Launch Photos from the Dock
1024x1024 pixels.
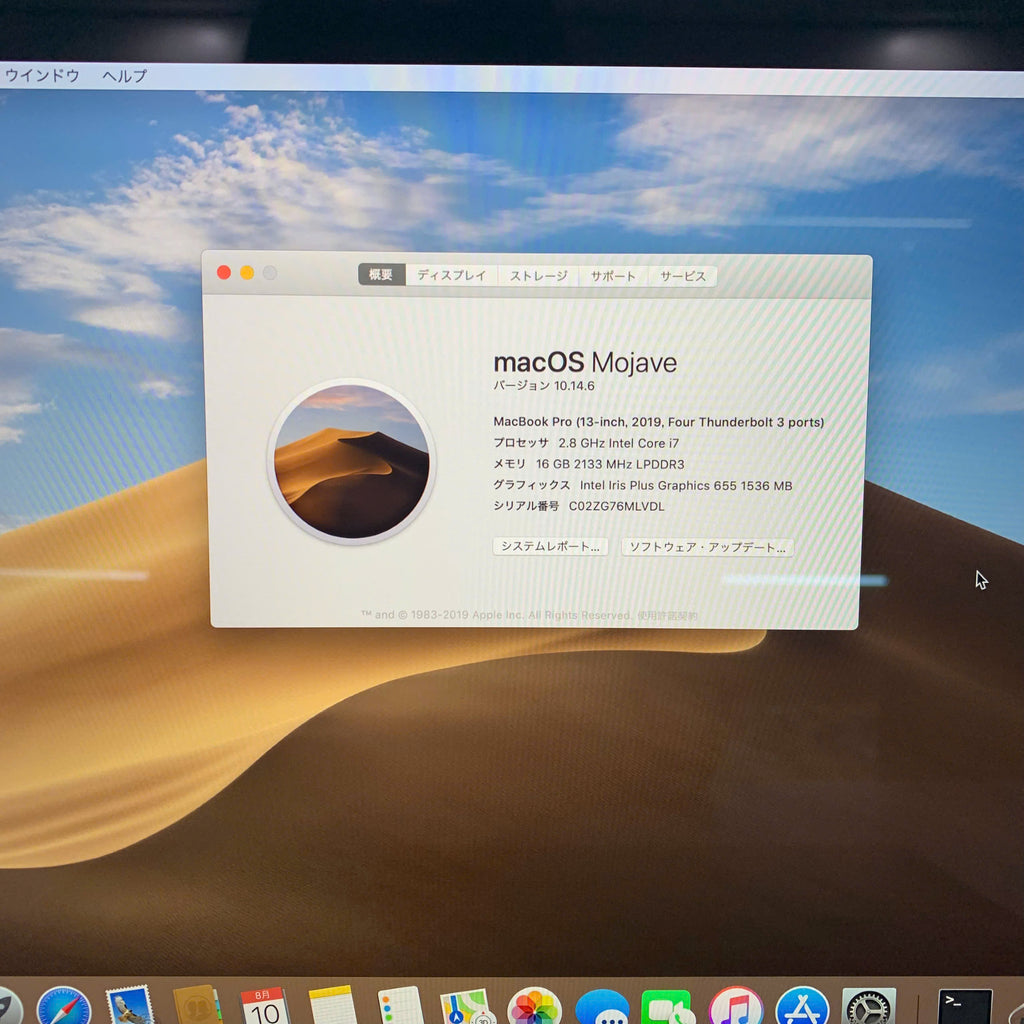click(534, 1006)
